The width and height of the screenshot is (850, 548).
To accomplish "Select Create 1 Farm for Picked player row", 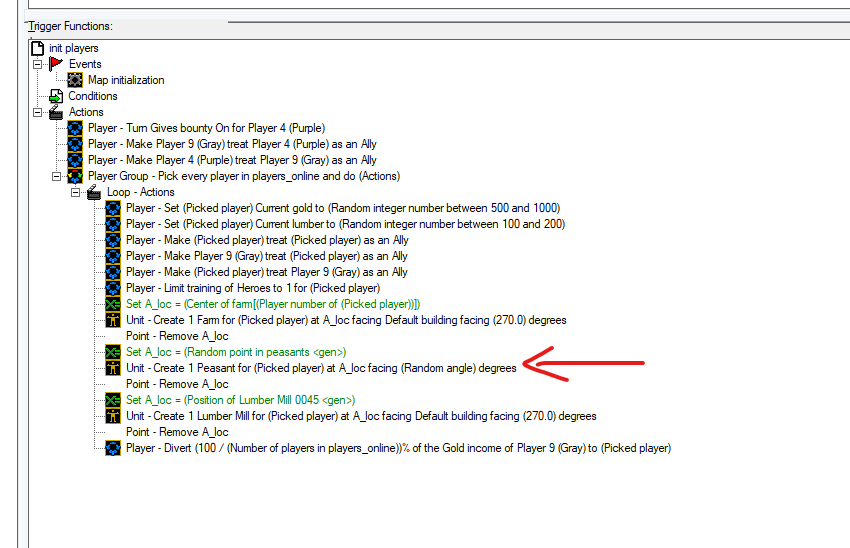I will click(x=346, y=320).
